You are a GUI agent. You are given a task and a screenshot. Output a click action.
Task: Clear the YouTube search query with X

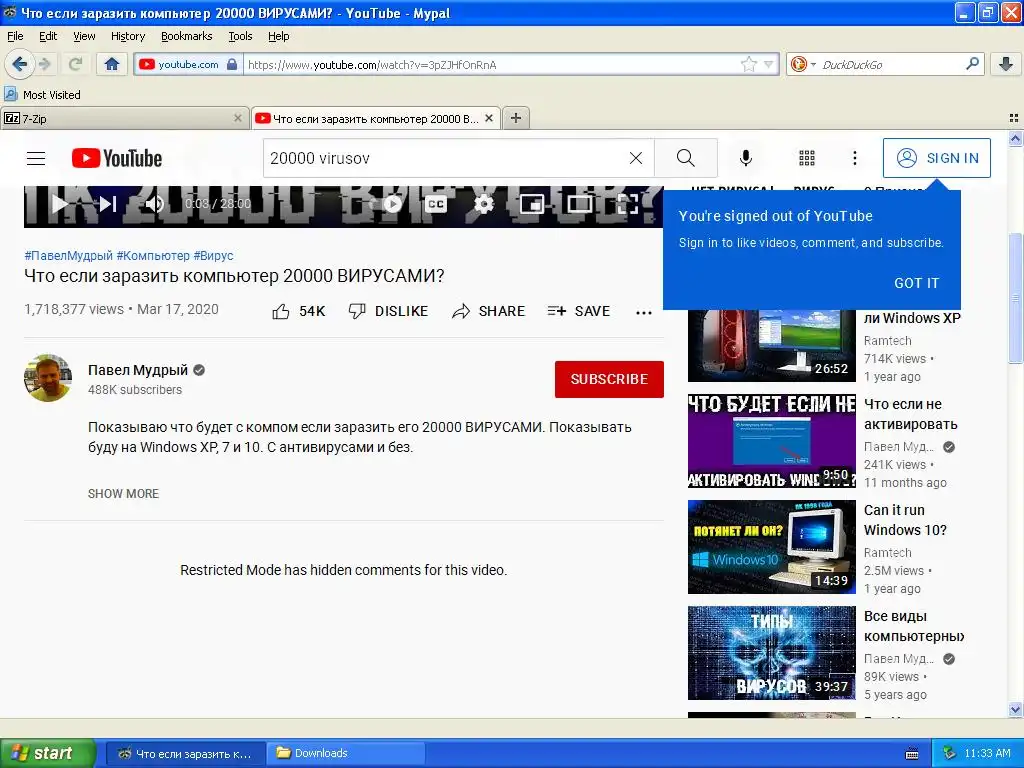635,158
